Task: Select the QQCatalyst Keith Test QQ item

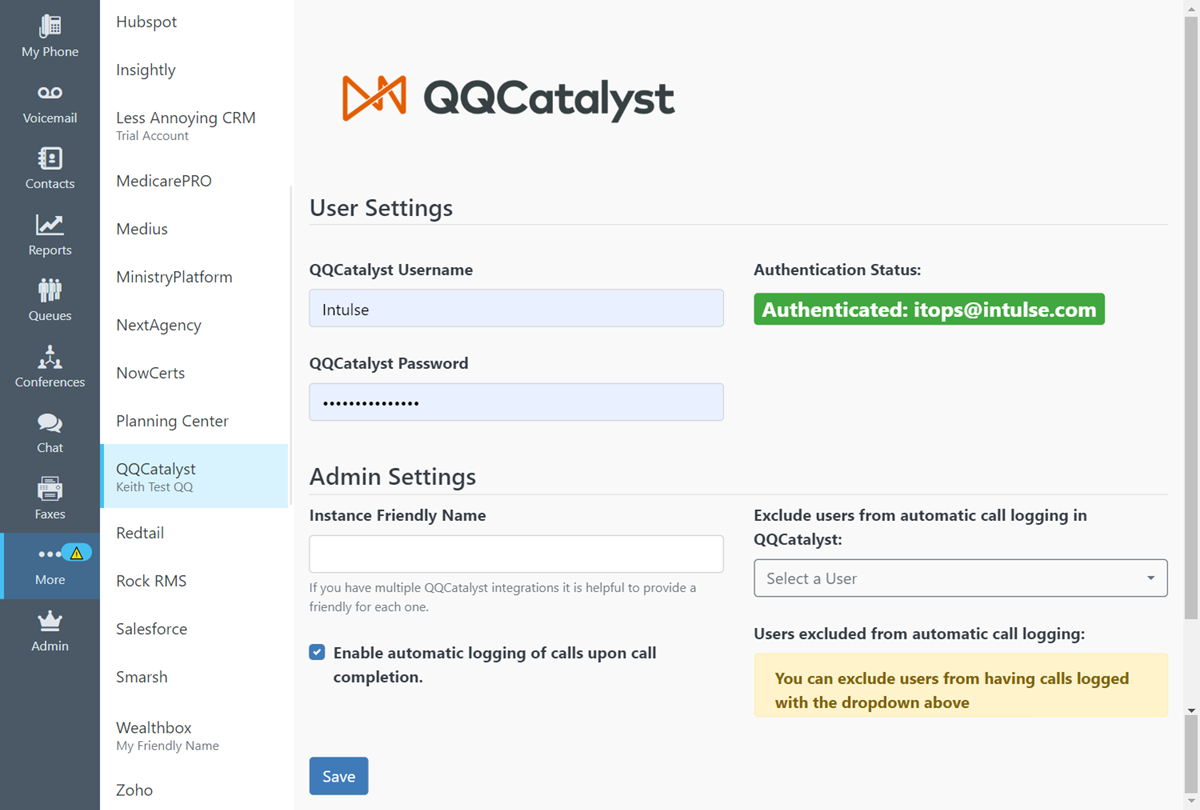Action: click(x=194, y=476)
